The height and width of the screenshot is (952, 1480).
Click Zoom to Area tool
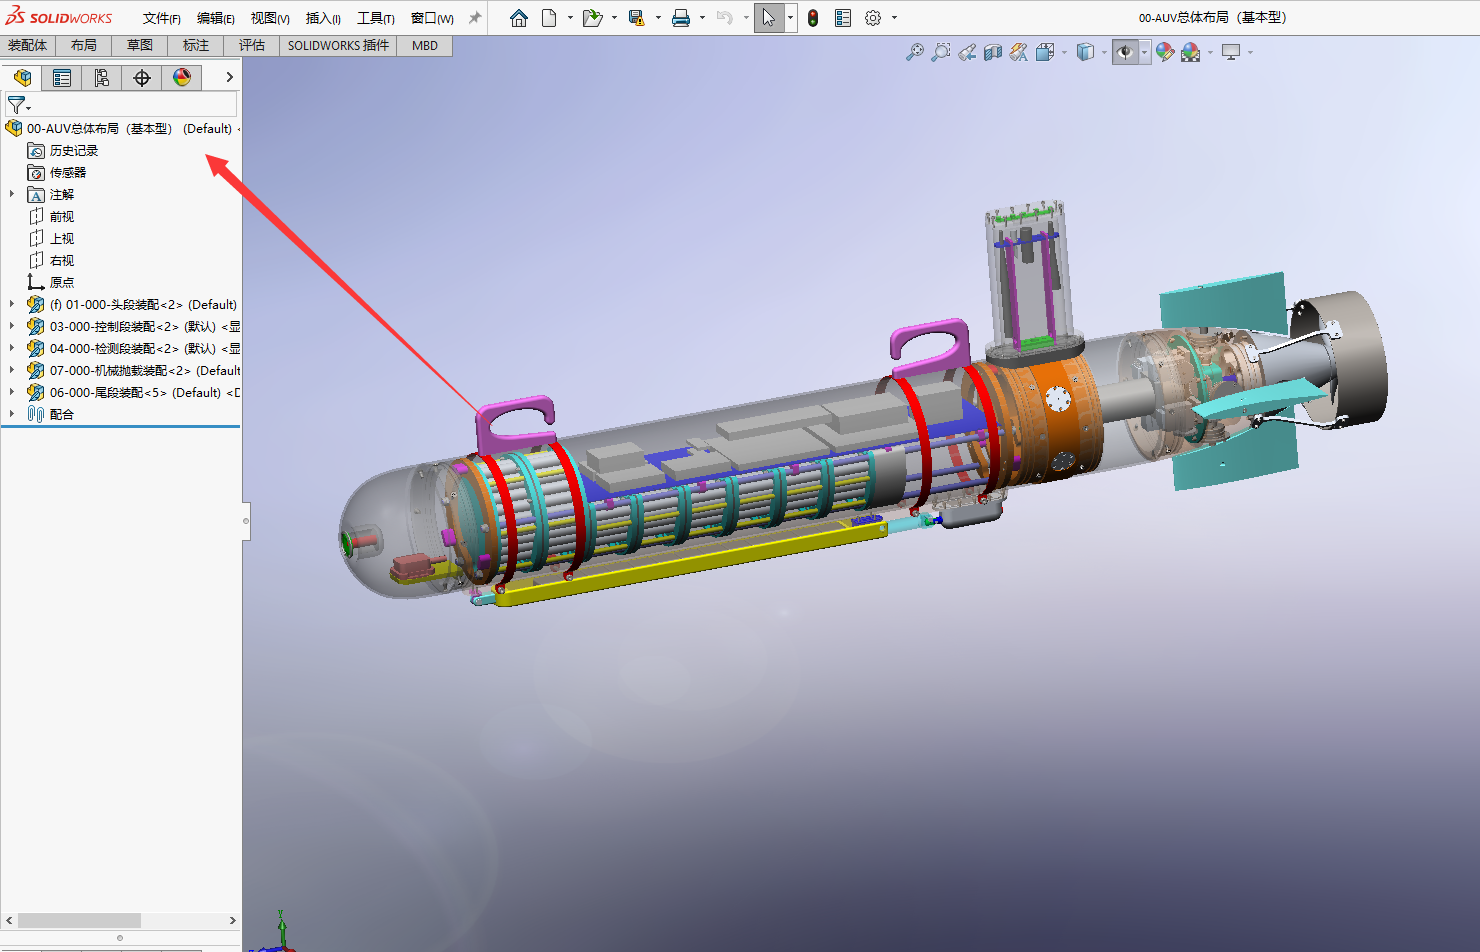[940, 52]
